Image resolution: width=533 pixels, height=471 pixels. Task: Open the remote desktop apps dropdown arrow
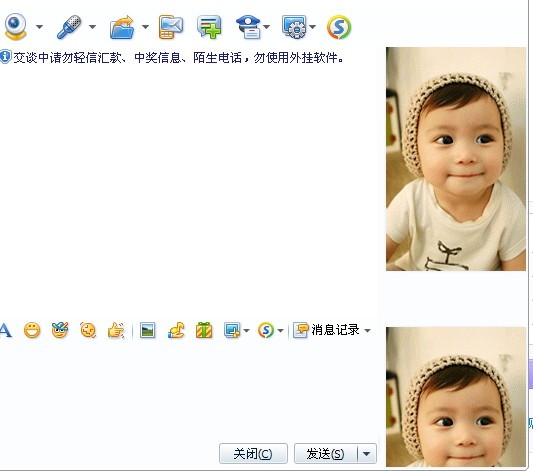click(x=312, y=27)
